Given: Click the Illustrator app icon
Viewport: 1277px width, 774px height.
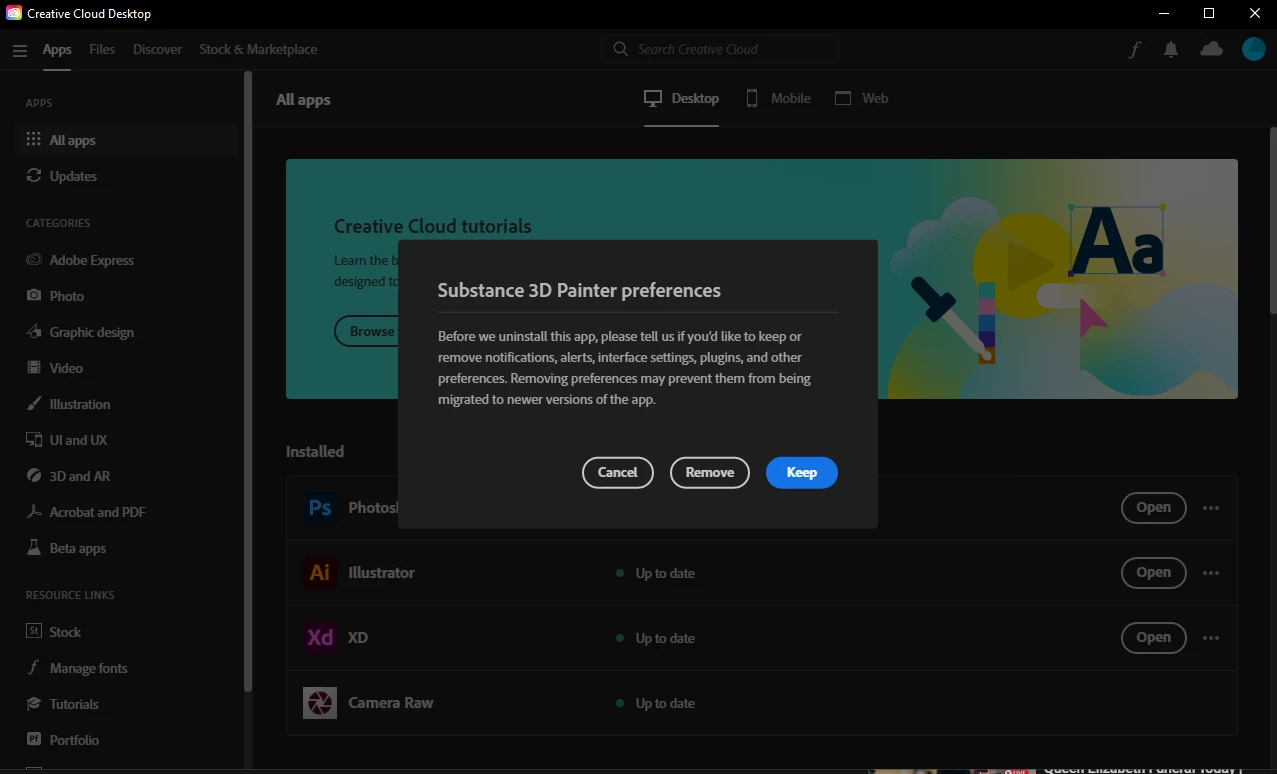Looking at the screenshot, I should [320, 573].
